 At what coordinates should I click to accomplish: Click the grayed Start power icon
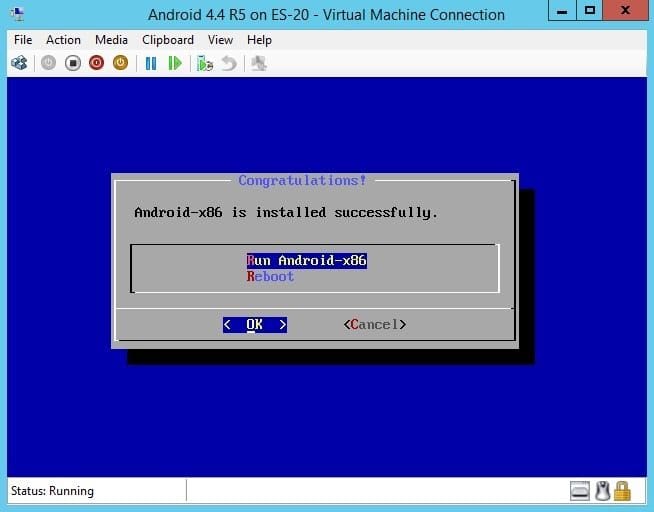(x=48, y=63)
